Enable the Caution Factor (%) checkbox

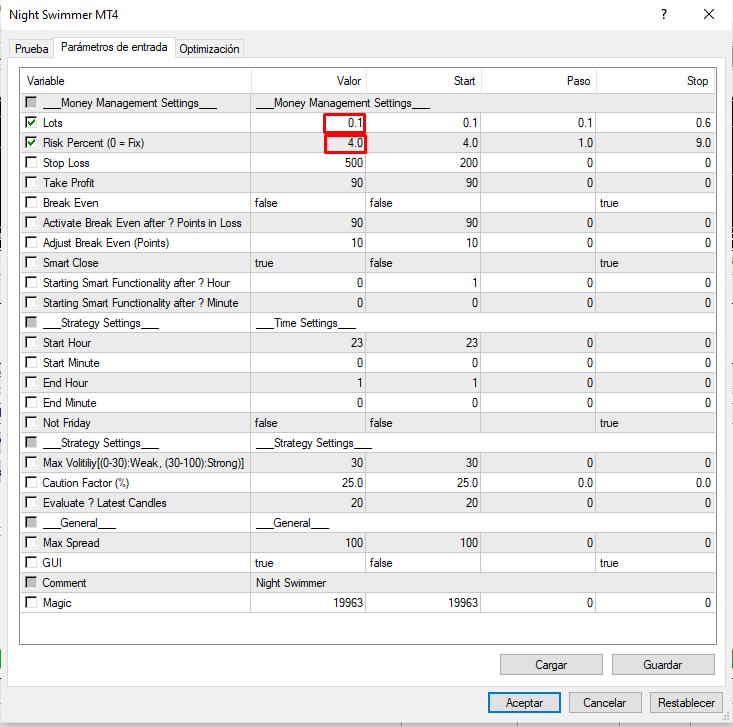31,482
